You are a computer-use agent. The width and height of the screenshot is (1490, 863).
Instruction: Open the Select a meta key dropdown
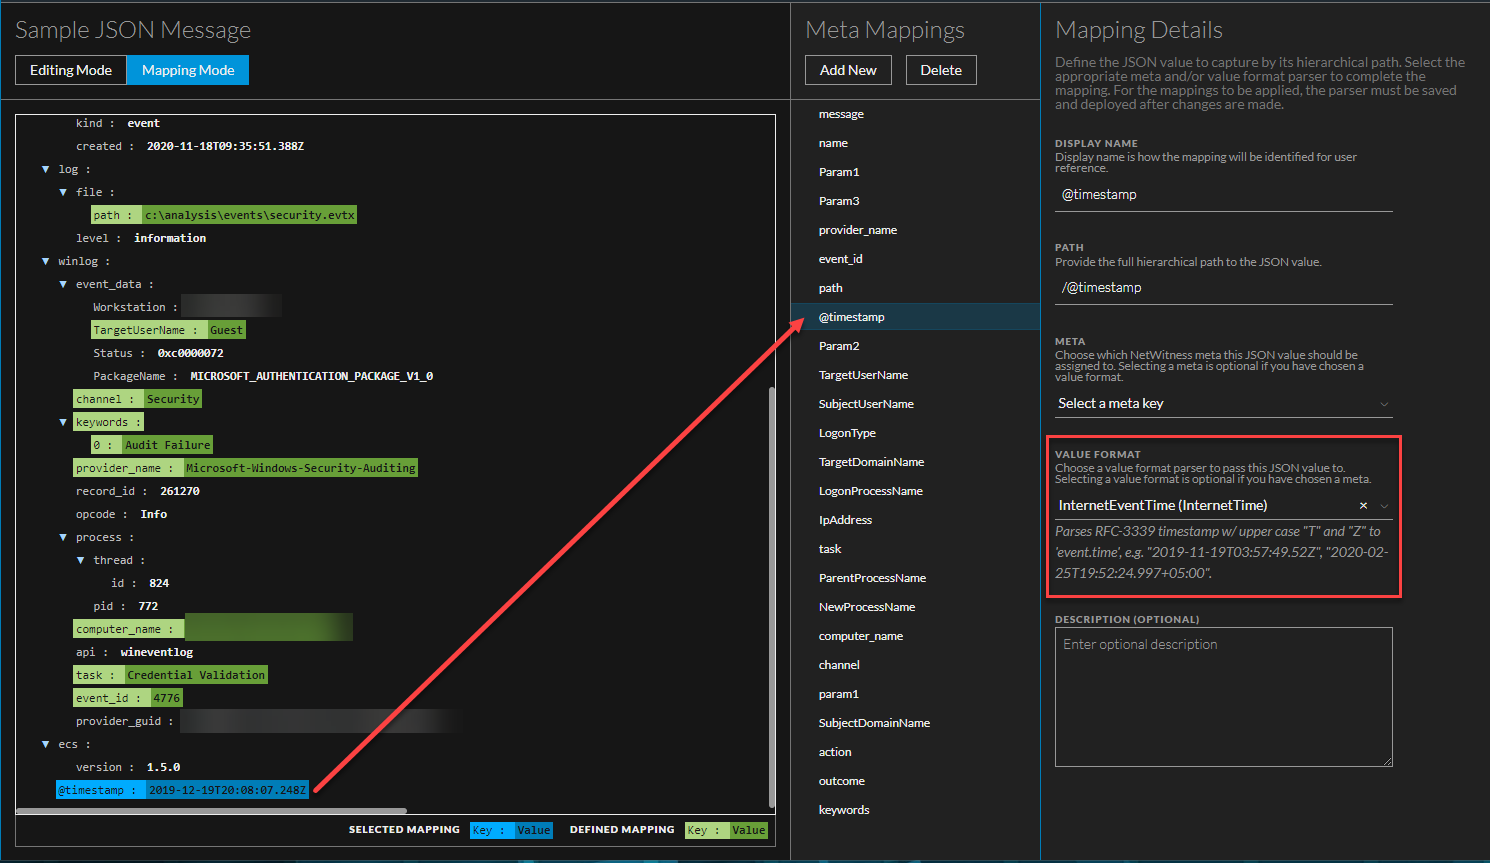pos(1222,404)
